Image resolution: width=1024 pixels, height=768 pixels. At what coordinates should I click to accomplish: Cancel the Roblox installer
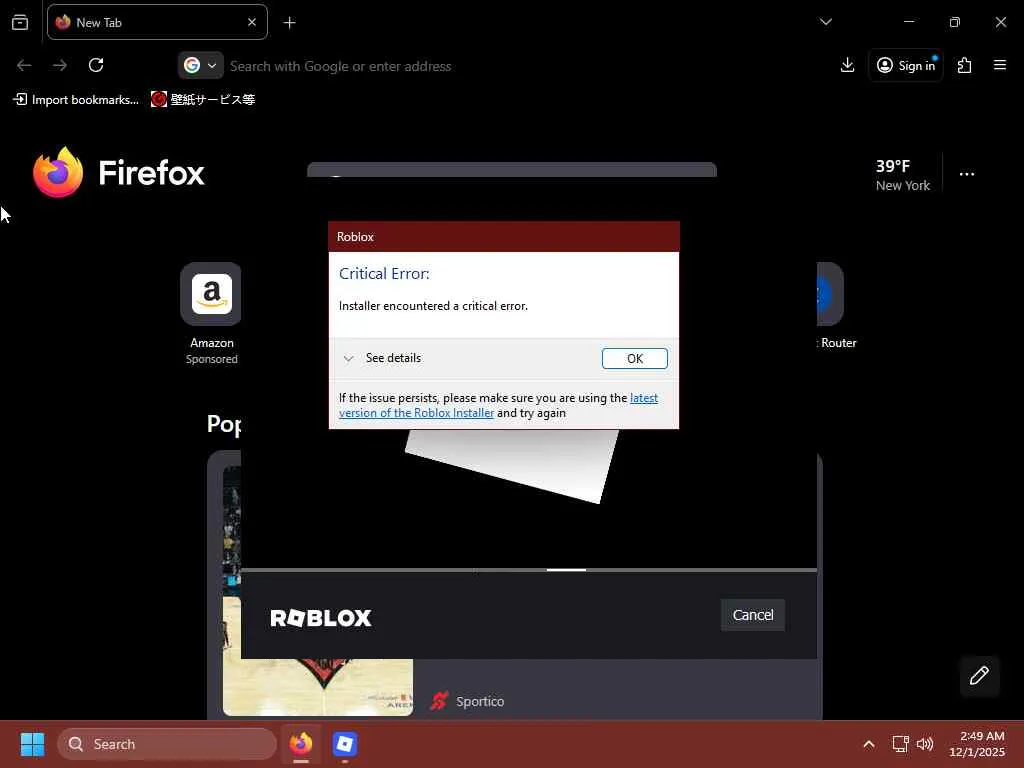pyautogui.click(x=752, y=615)
